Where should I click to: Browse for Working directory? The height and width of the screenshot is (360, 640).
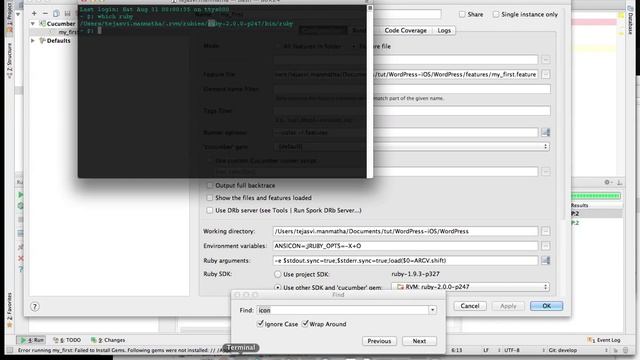click(546, 231)
